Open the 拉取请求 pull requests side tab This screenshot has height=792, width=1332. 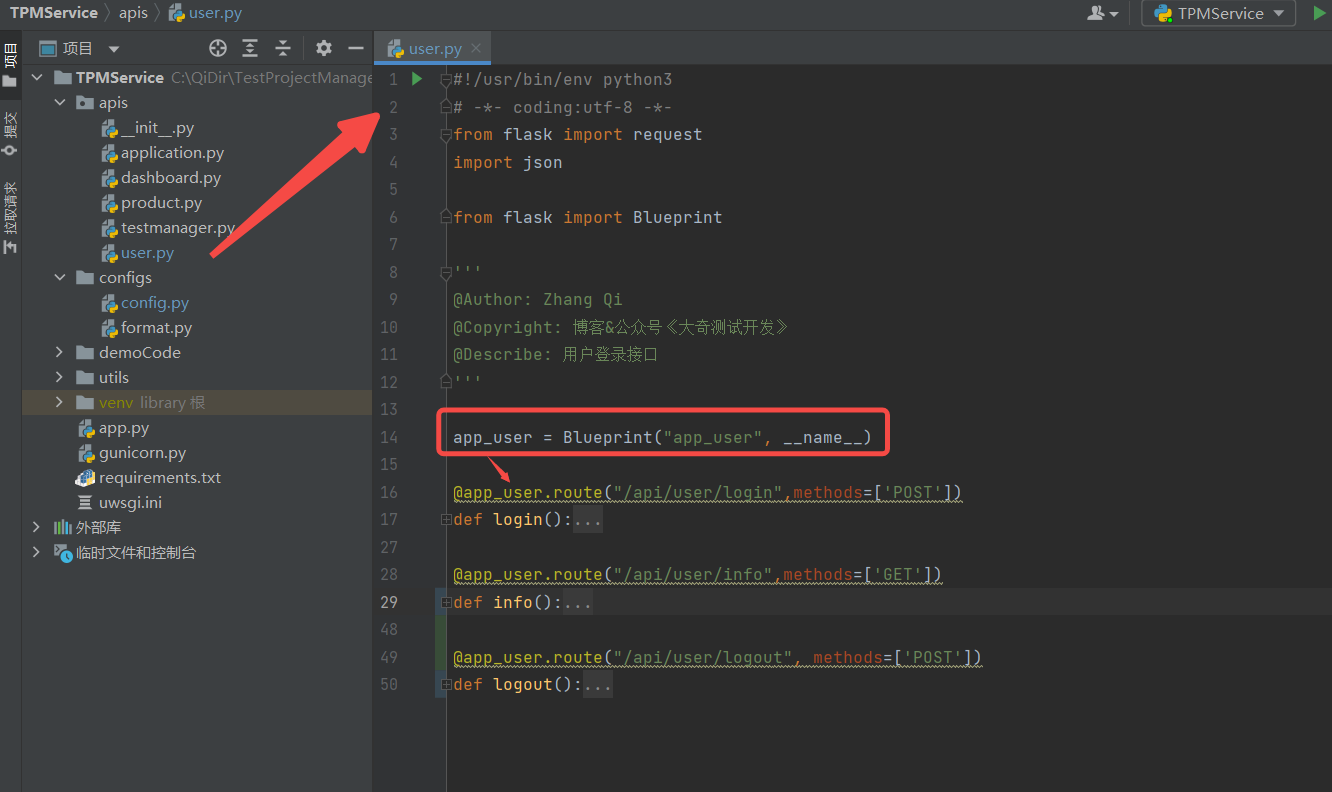pyautogui.click(x=10, y=216)
